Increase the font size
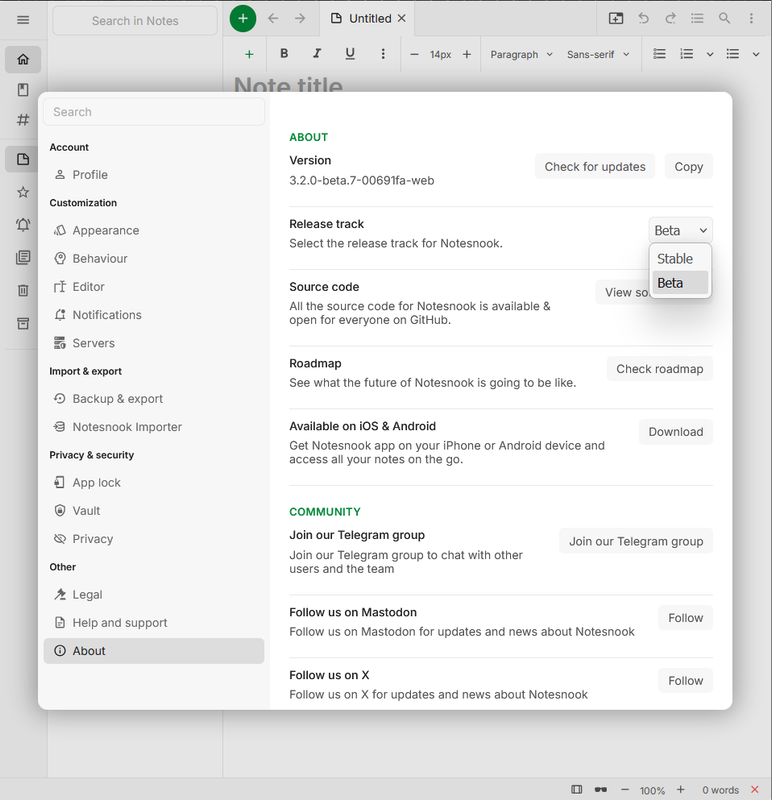The height and width of the screenshot is (800, 772). pos(467,54)
